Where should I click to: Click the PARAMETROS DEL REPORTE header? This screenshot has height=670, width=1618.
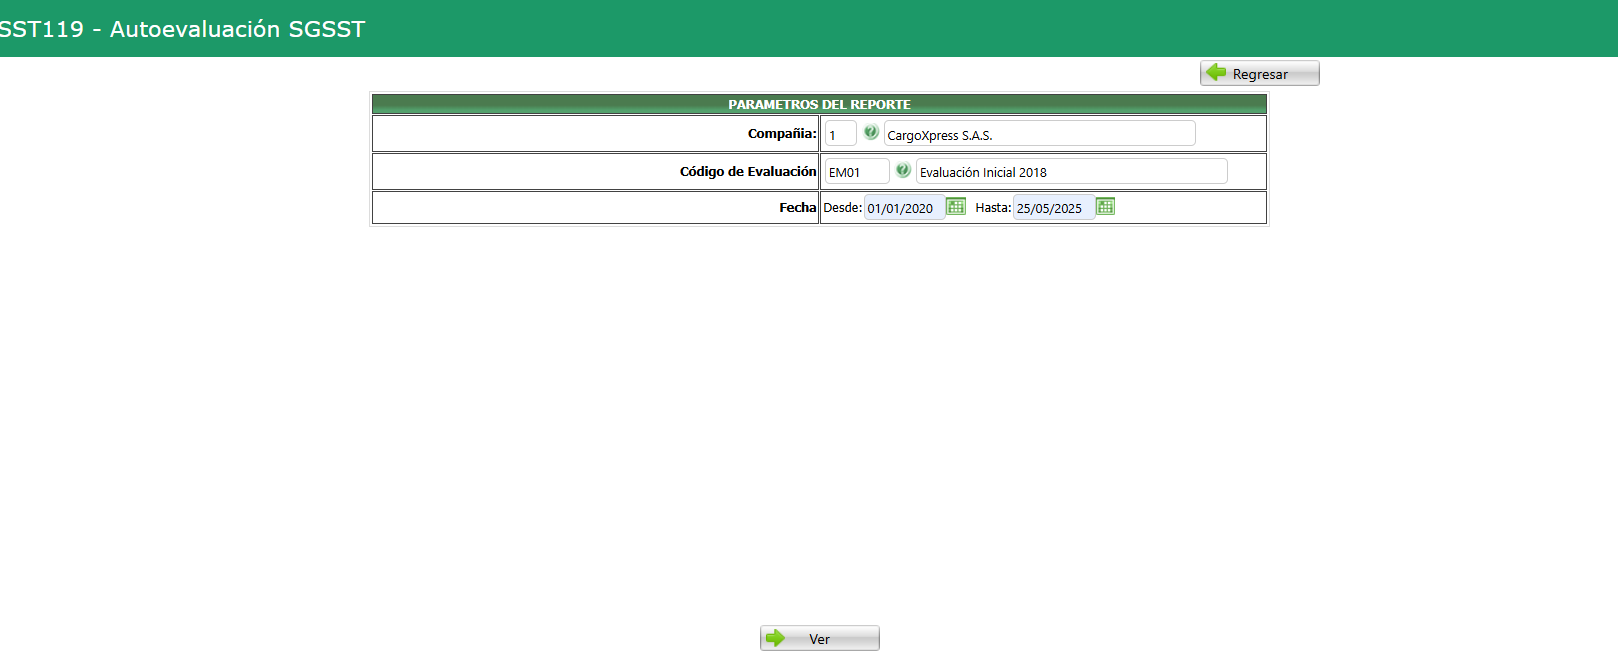pos(819,104)
